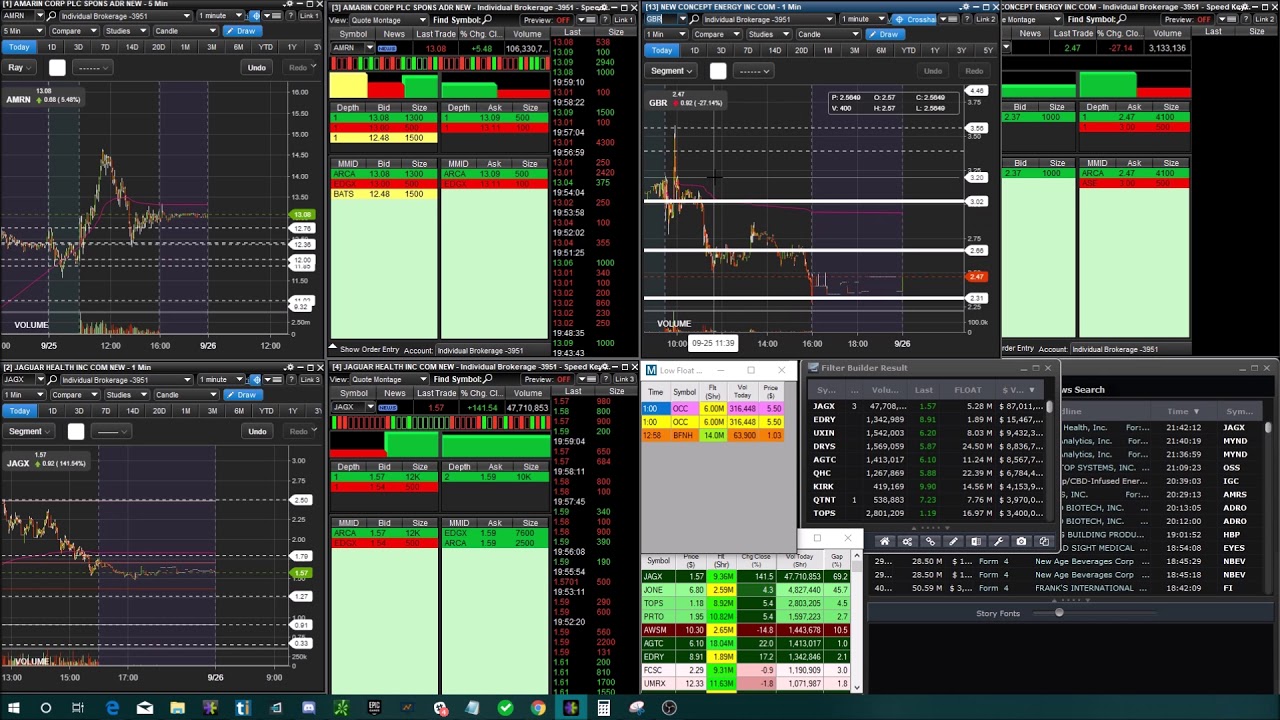The width and height of the screenshot is (1280, 720).
Task: Open the Calculator from the taskbar
Action: tap(604, 708)
